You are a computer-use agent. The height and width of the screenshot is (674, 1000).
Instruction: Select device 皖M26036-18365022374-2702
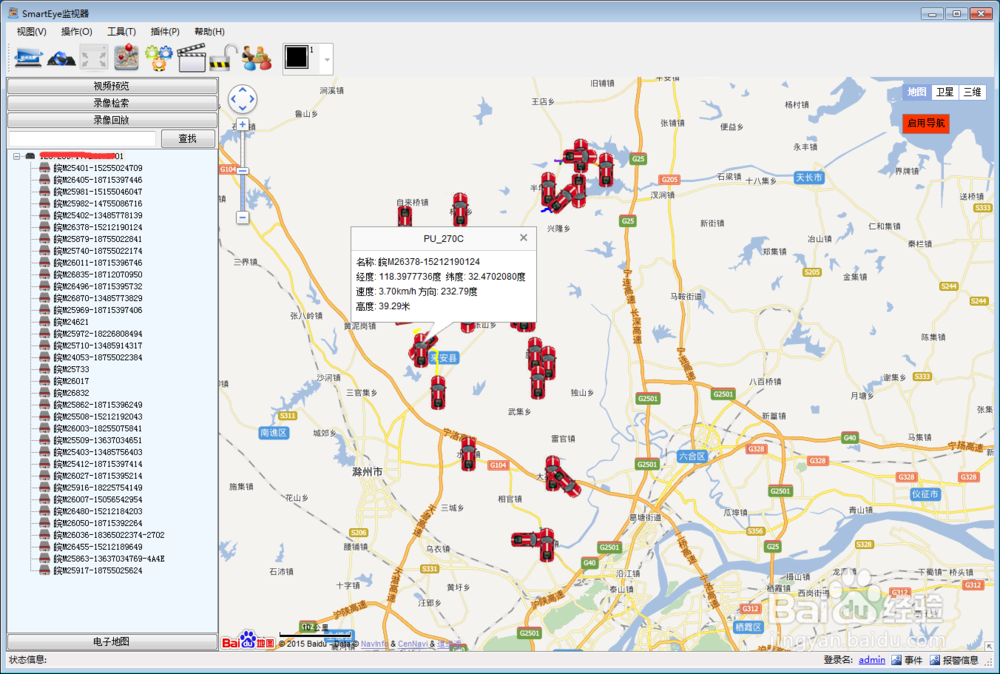[x=109, y=535]
